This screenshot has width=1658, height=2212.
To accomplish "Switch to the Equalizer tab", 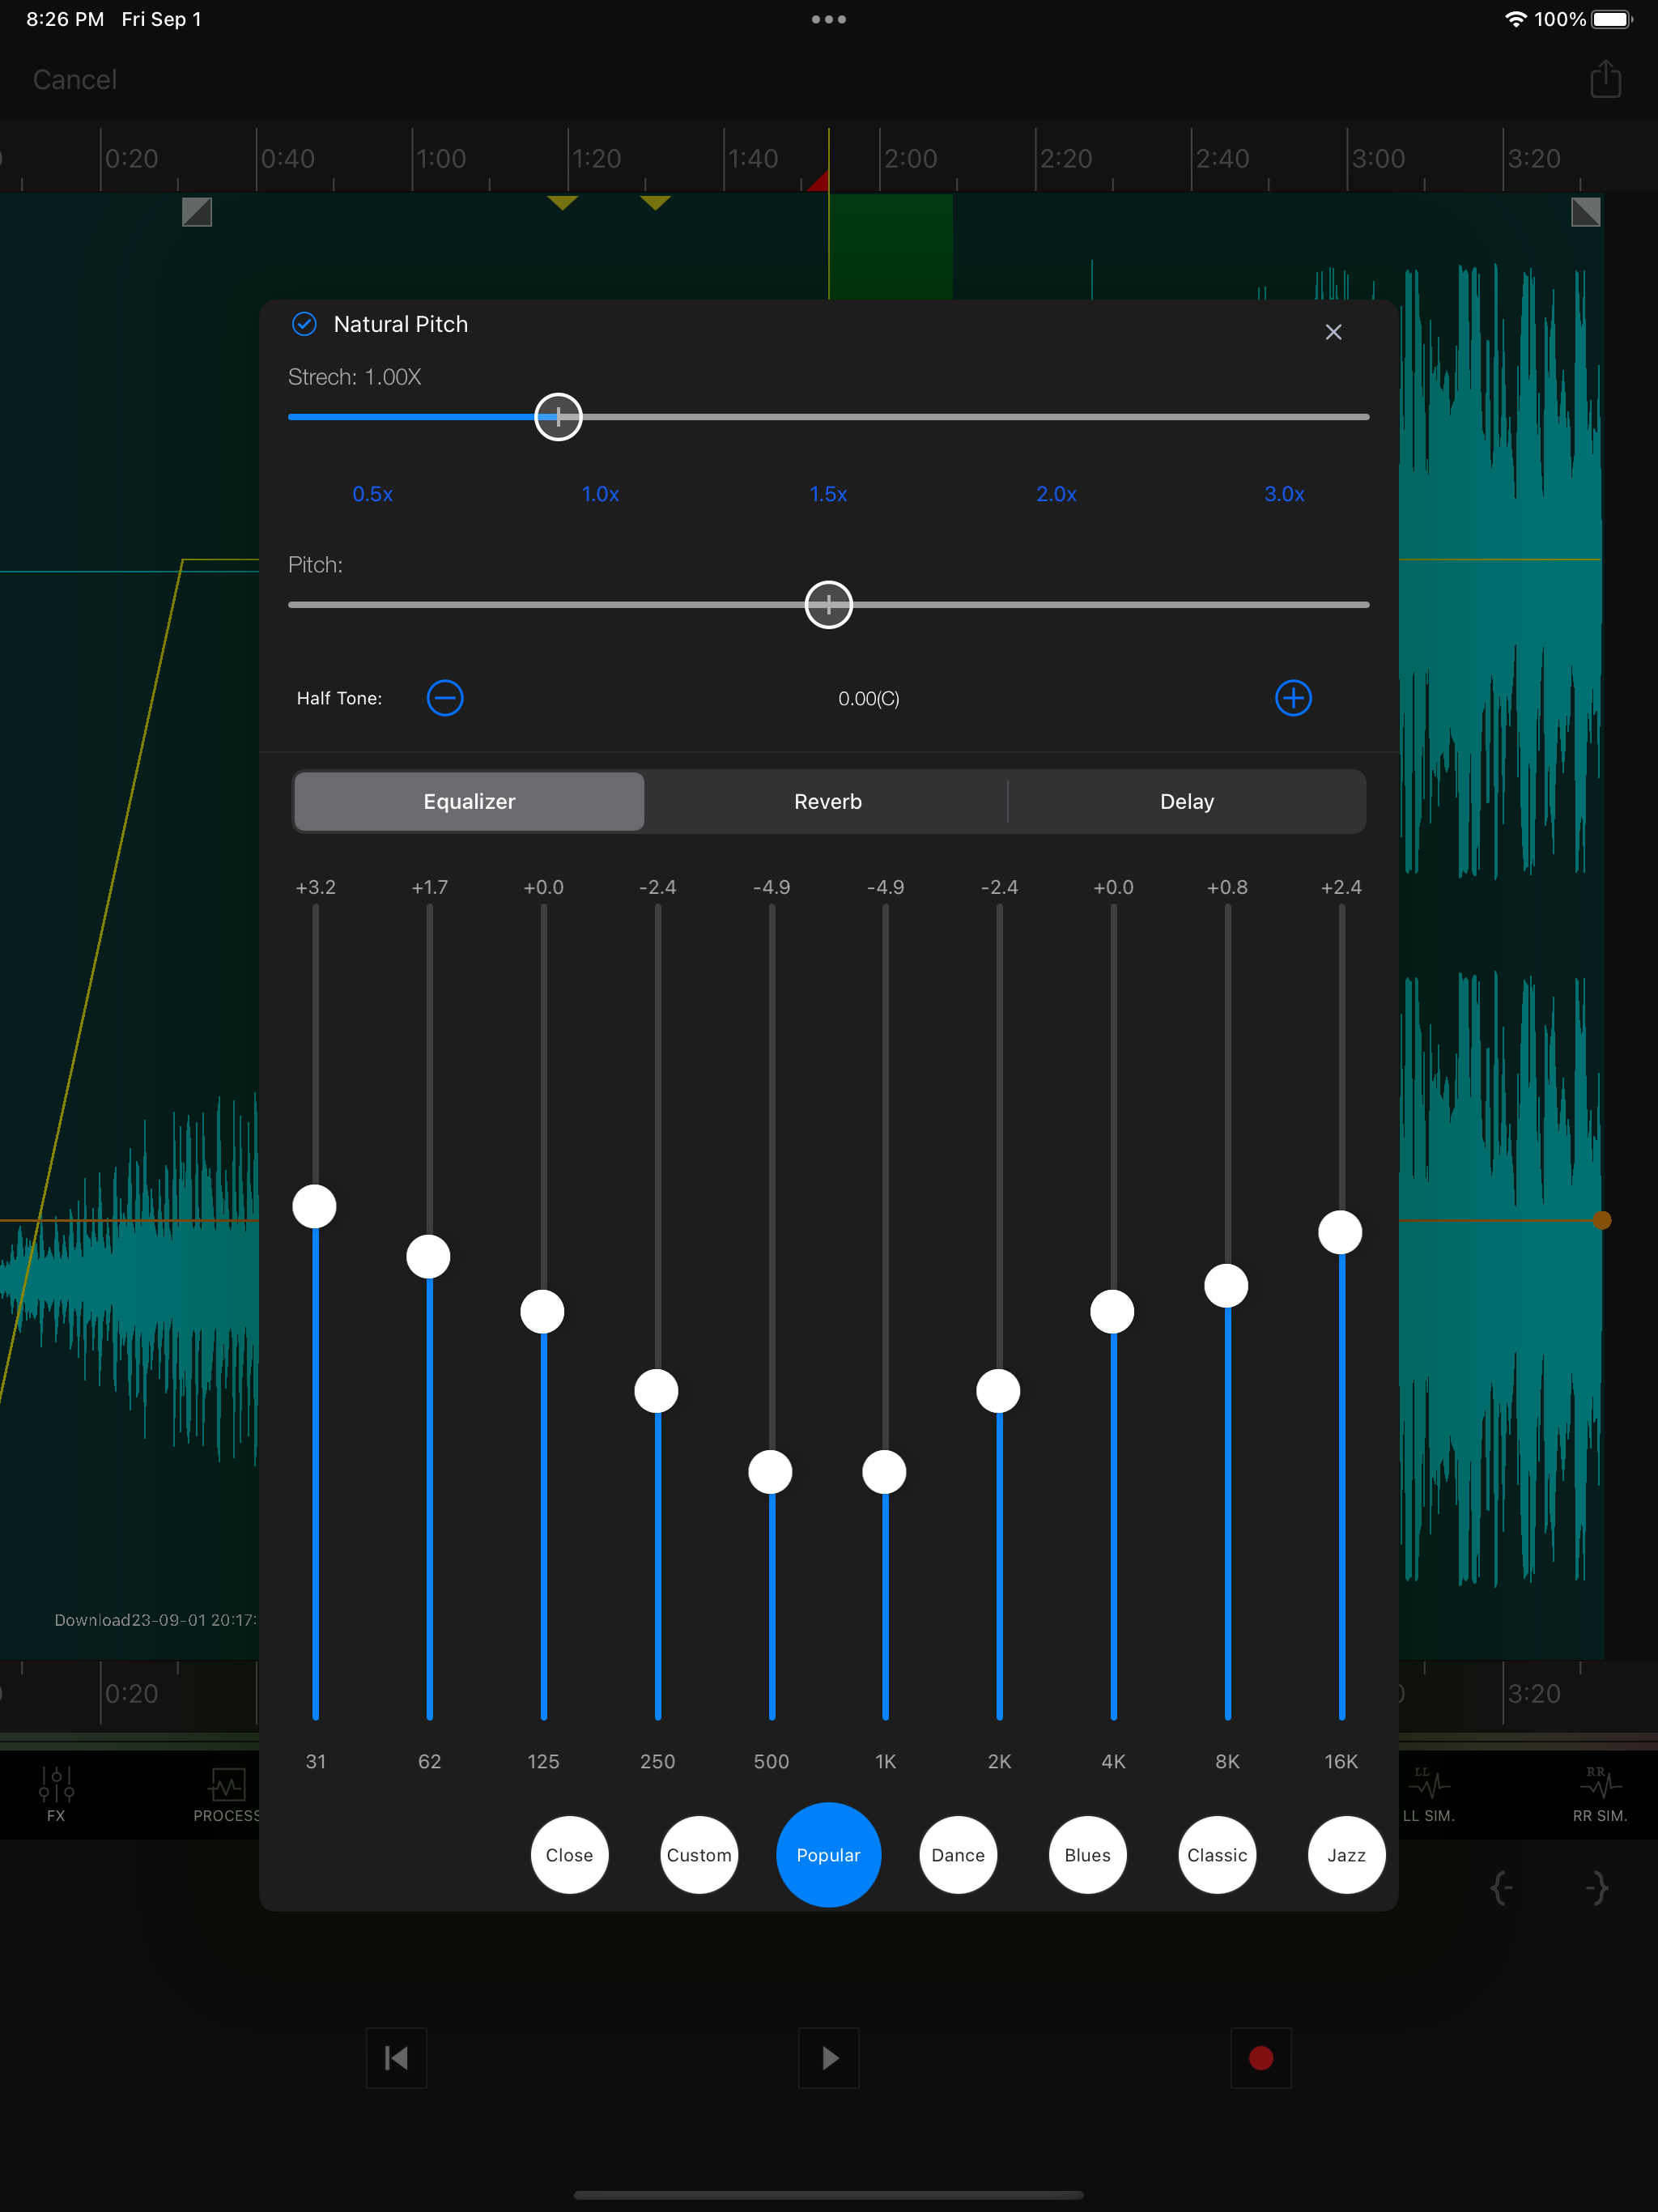I will [x=469, y=801].
